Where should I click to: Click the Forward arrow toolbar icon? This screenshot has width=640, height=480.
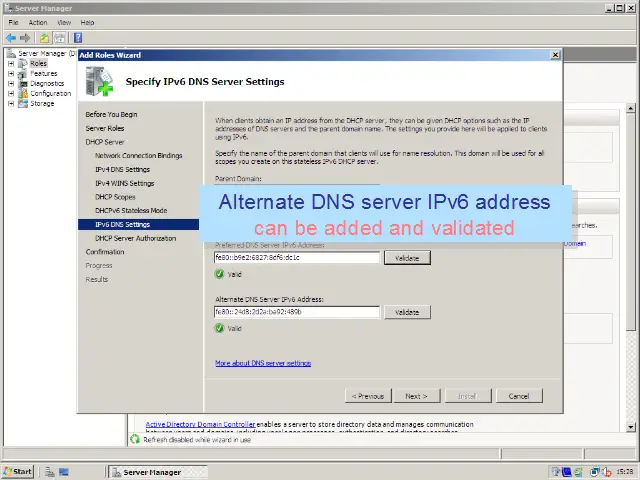click(25, 38)
